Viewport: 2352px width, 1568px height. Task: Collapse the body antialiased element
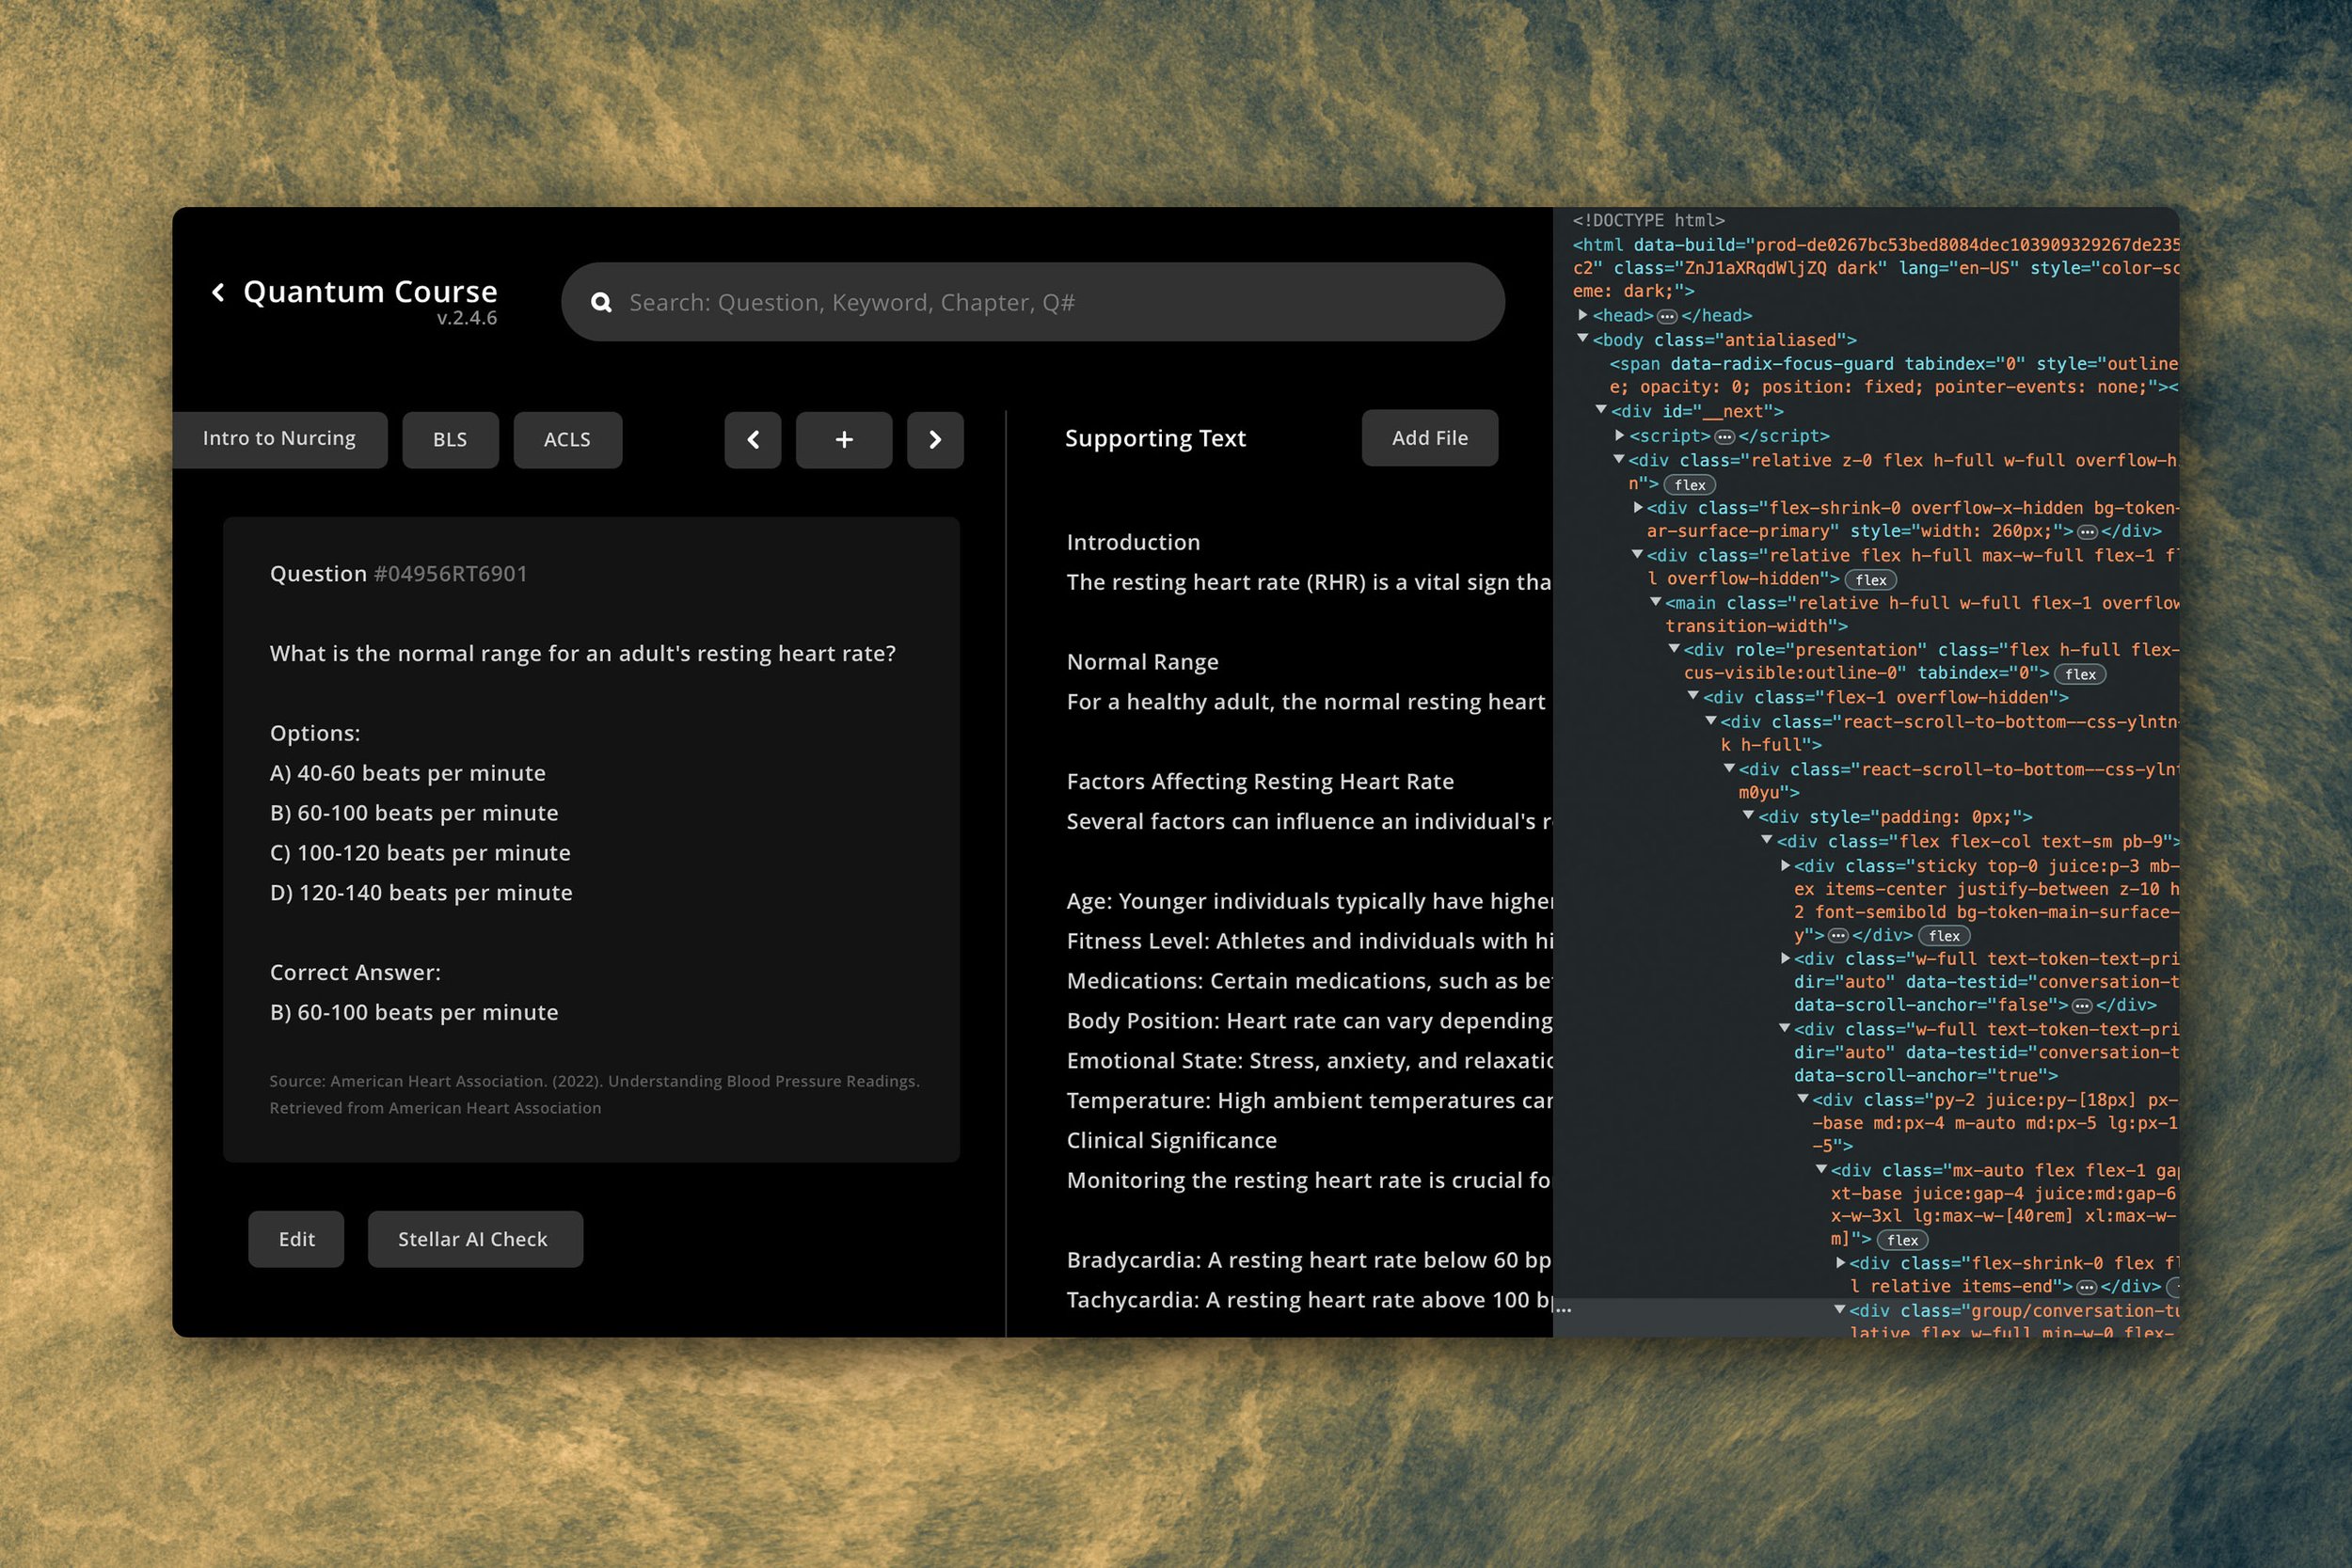1583,339
